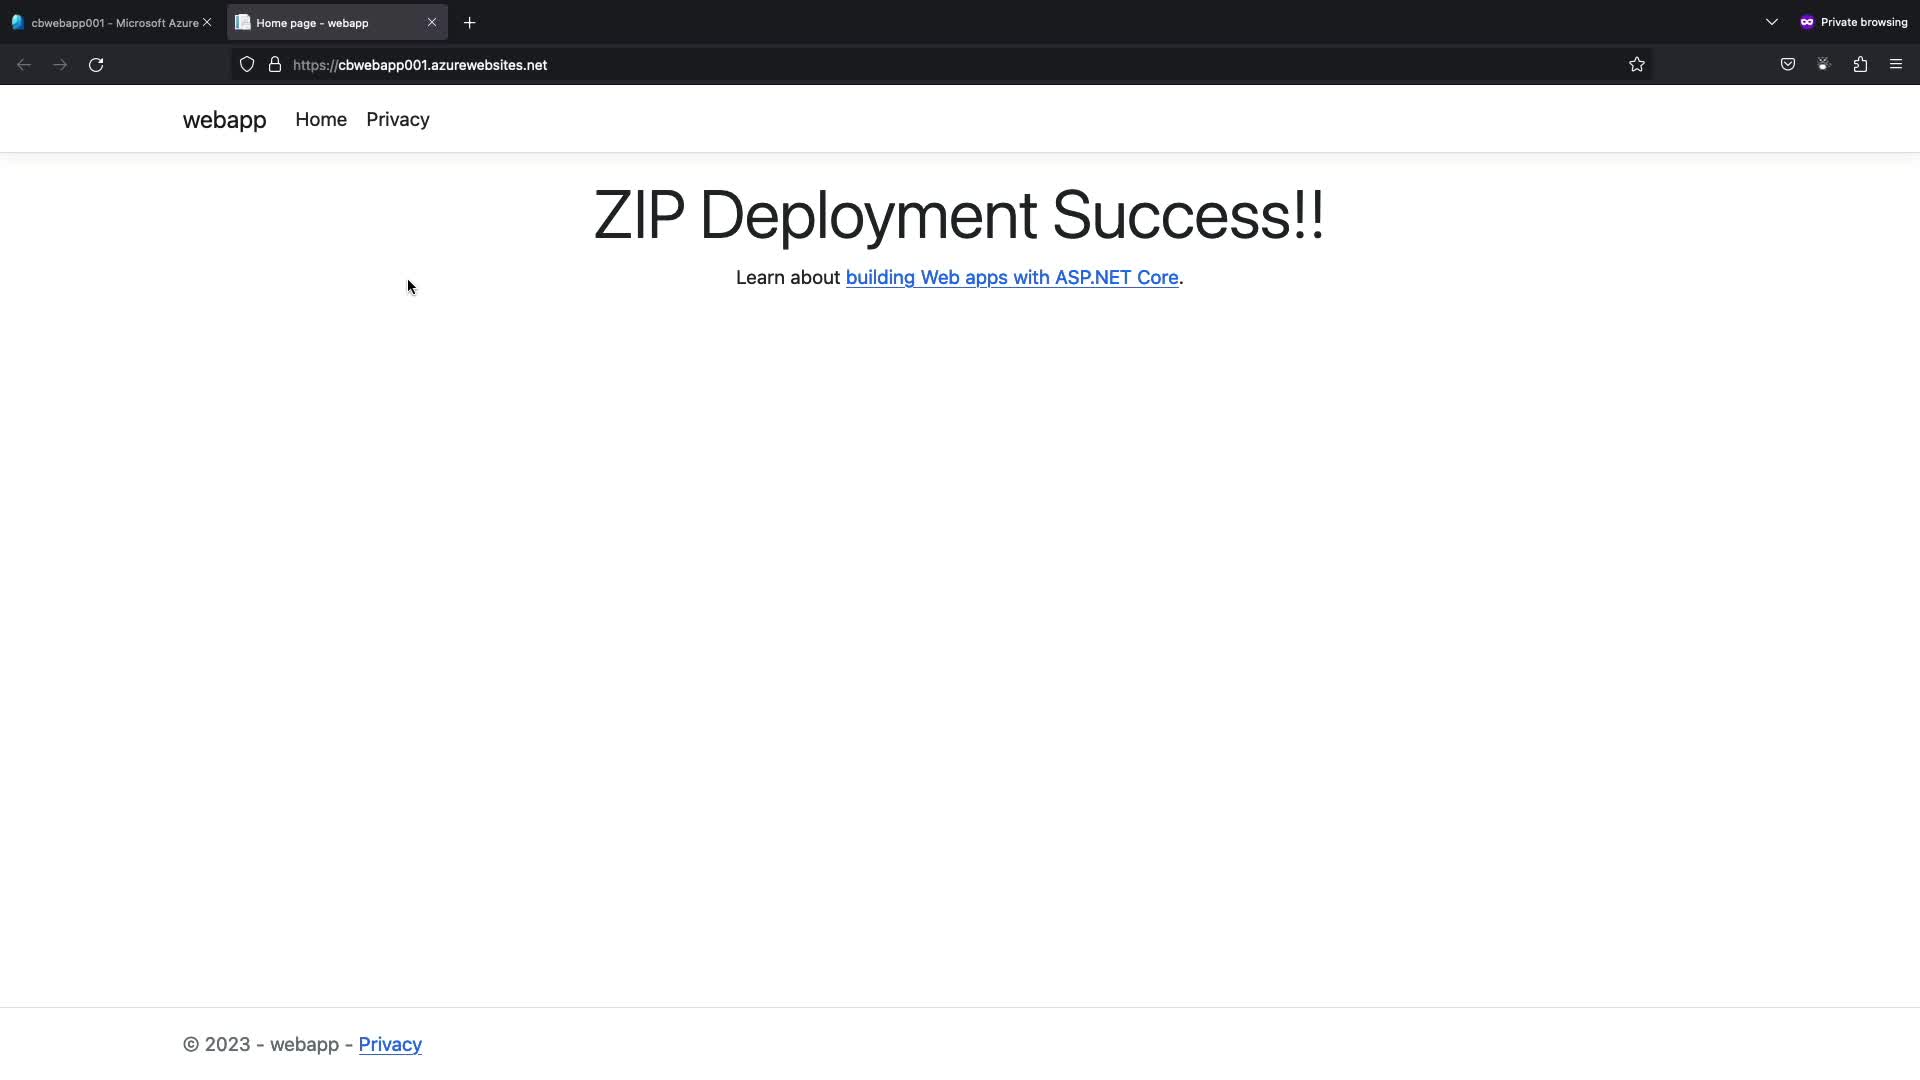Image resolution: width=1920 pixels, height=1080 pixels.
Task: Open Privacy in the site navbar
Action: pos(397,120)
